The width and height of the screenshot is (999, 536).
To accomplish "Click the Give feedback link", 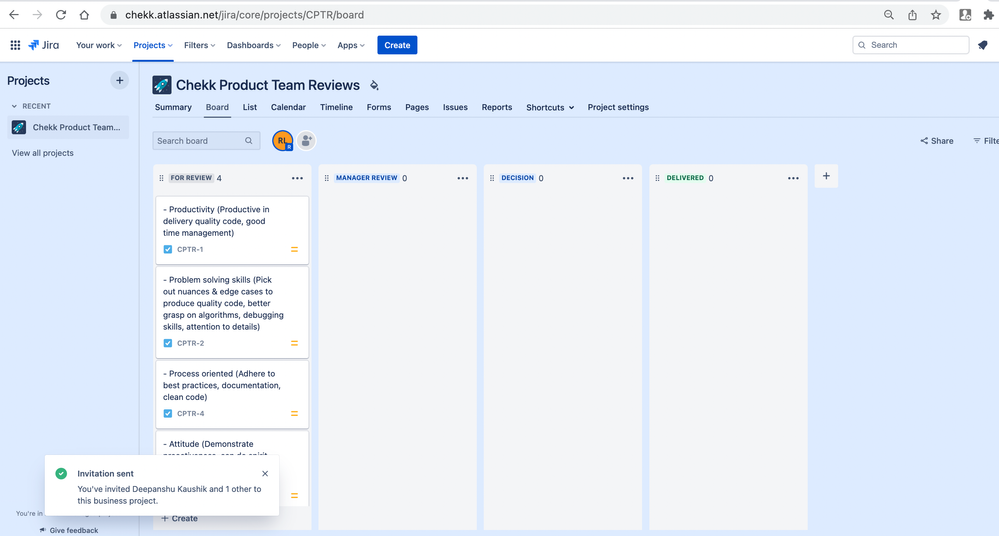I will 69,530.
